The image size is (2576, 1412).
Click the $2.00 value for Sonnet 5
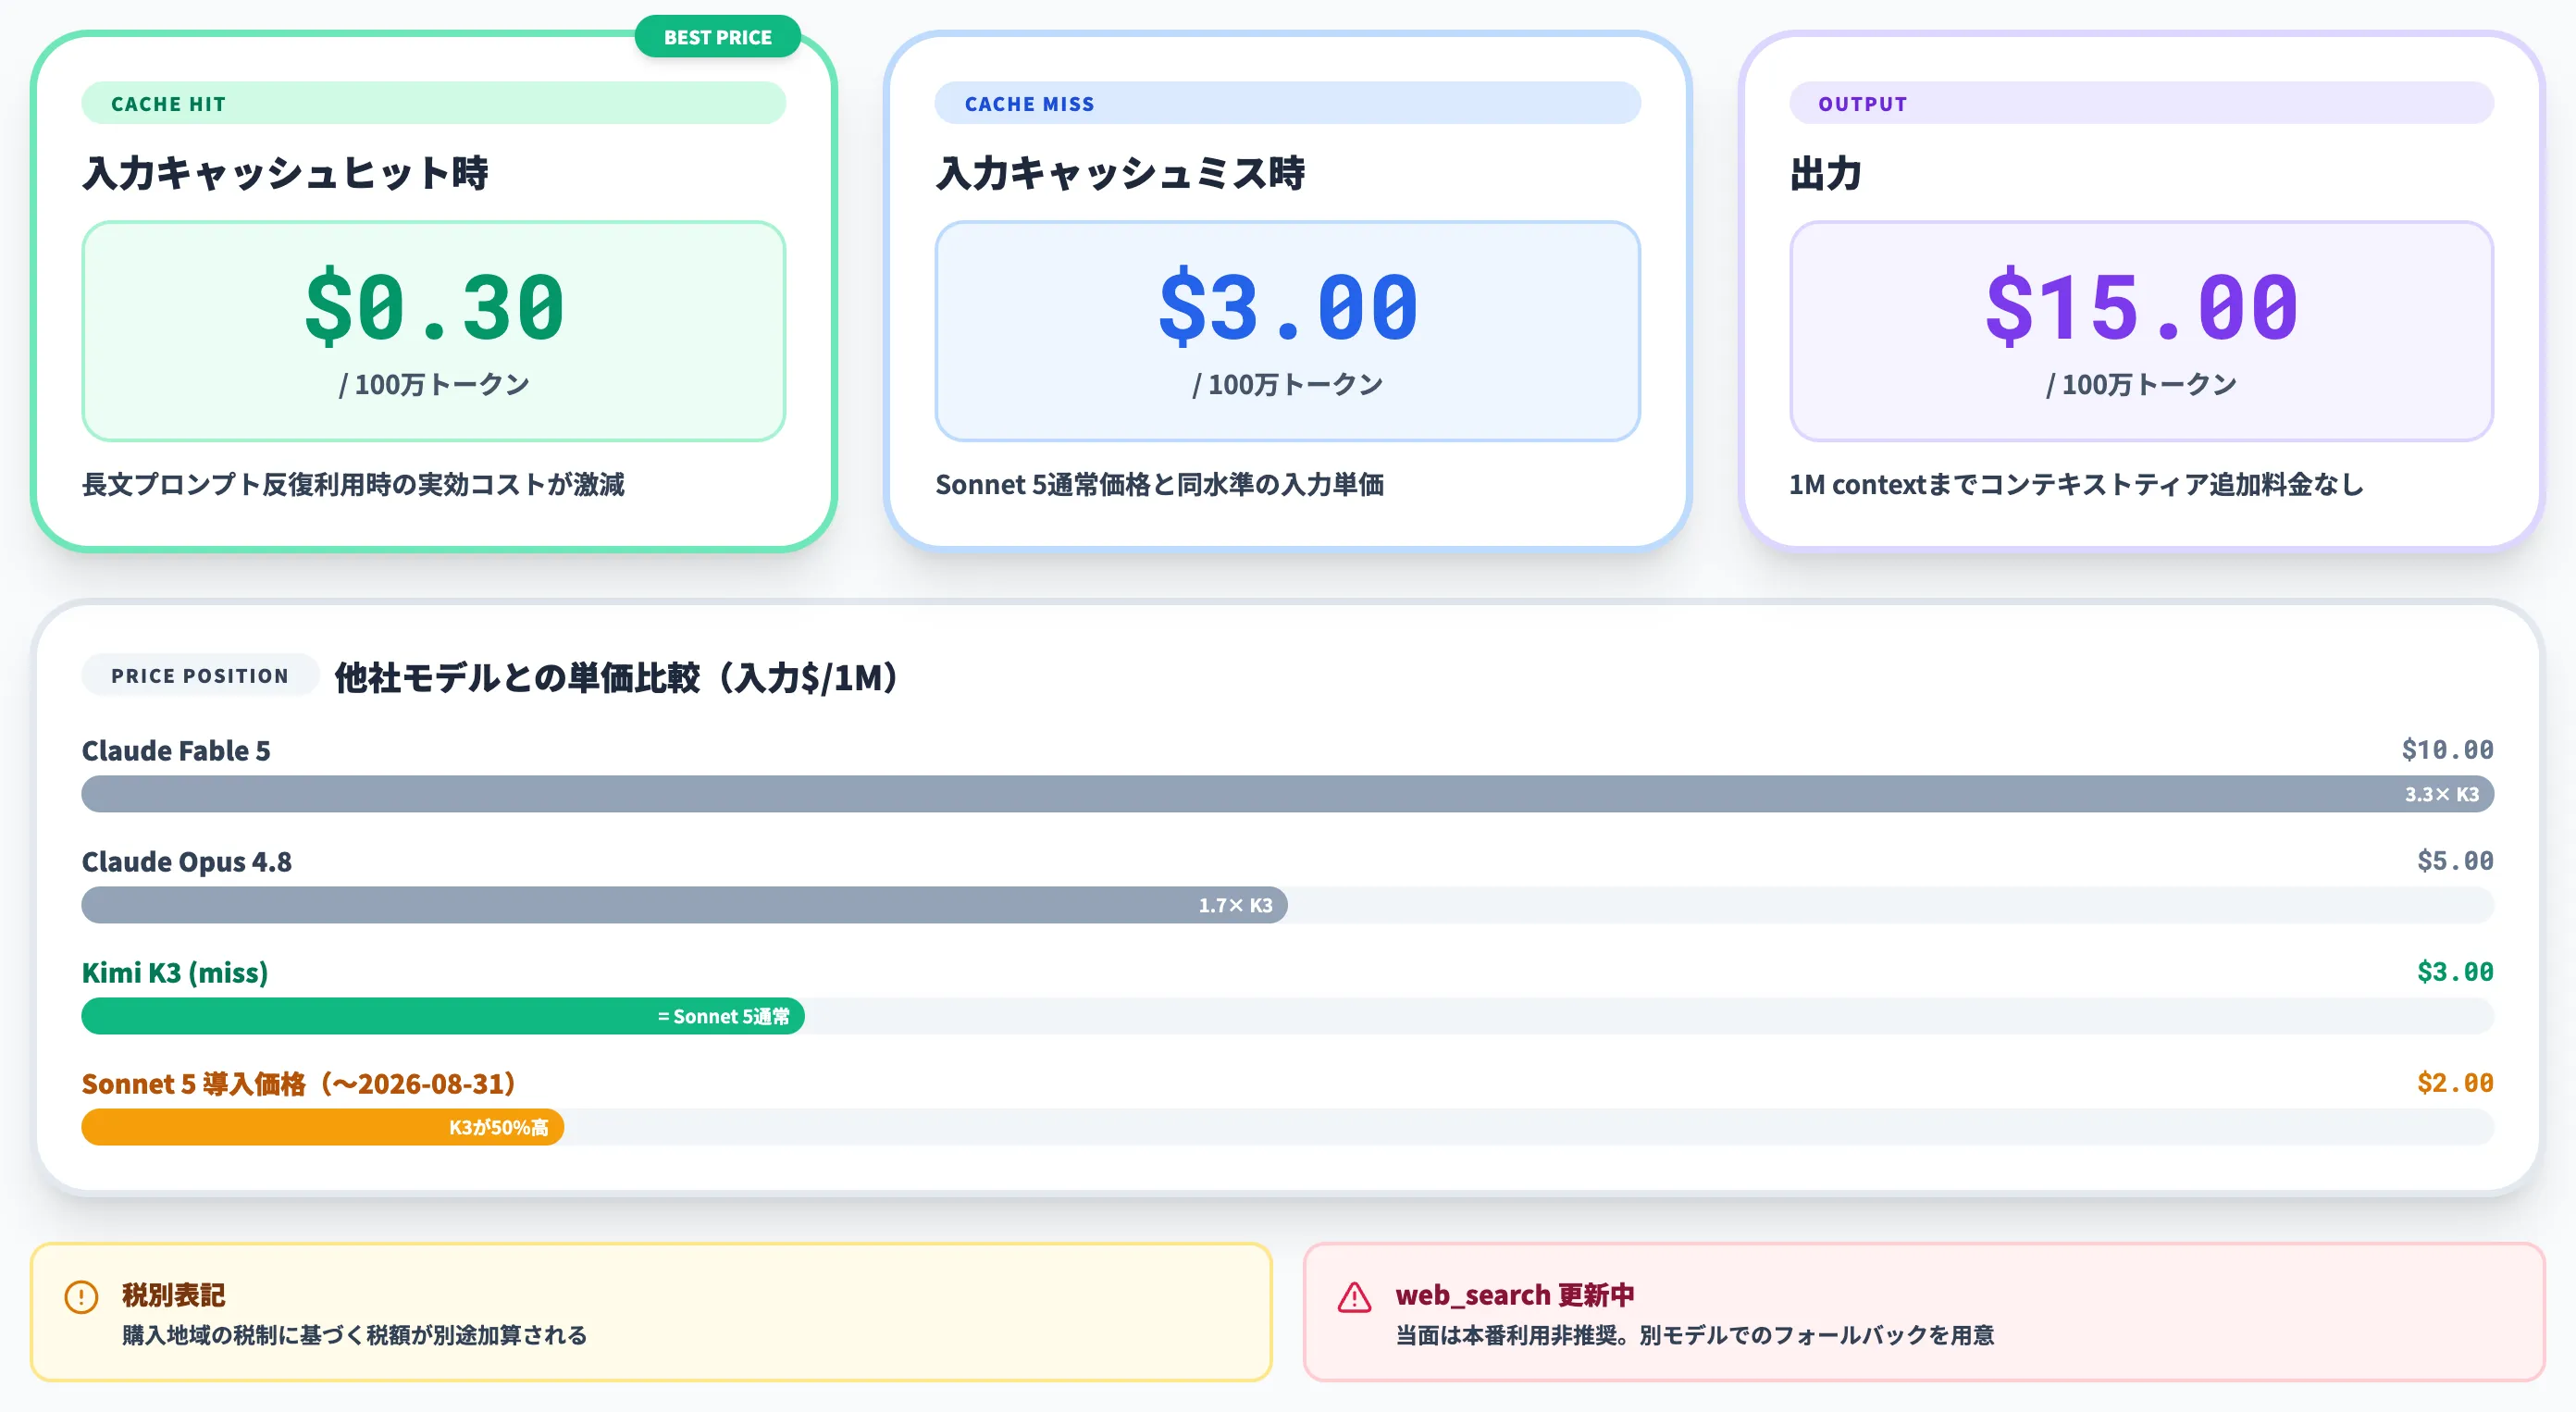tap(2455, 1083)
